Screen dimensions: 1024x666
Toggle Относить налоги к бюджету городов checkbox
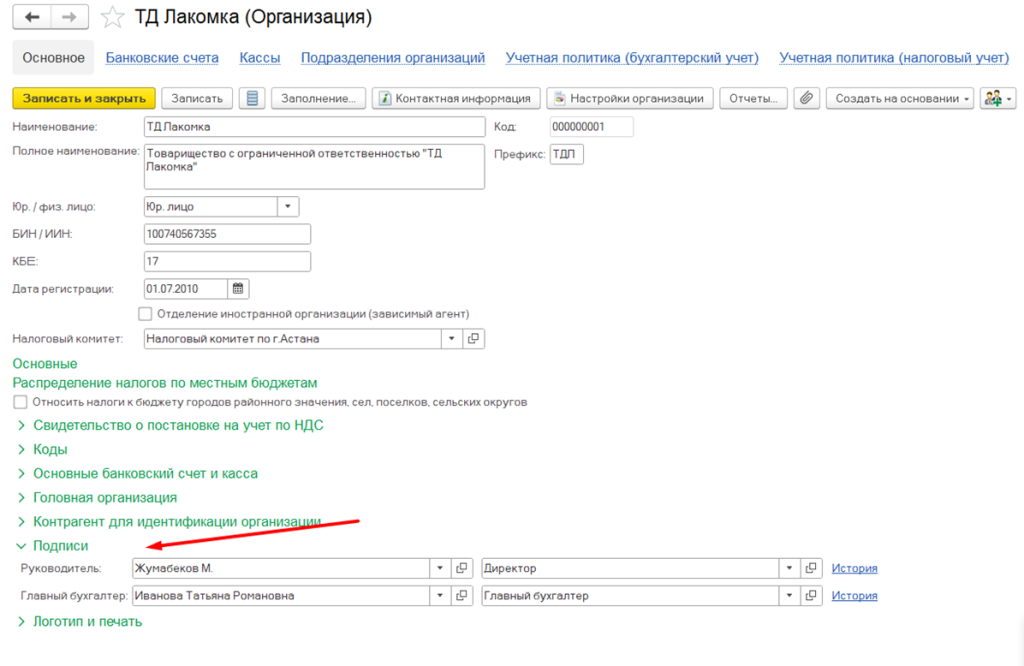(20, 402)
